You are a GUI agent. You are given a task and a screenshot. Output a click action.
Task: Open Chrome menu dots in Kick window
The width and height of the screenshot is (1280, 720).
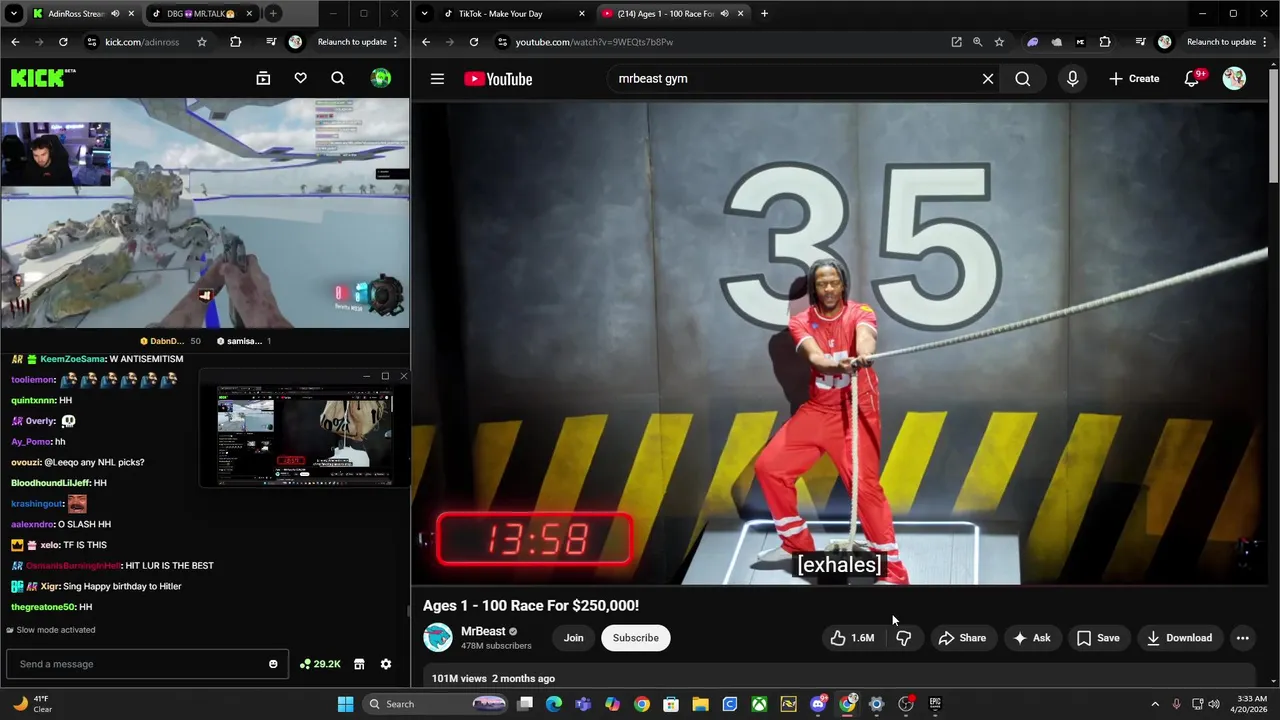coord(396,42)
